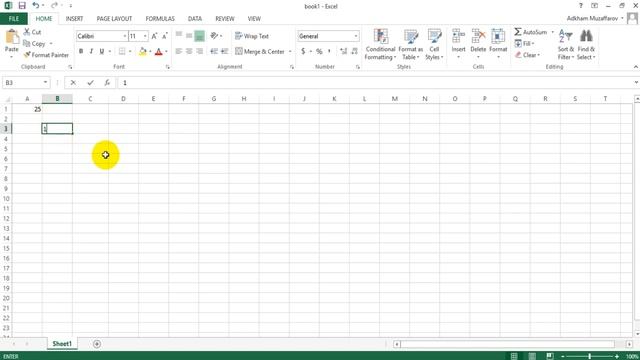Open Format cells menu
Image resolution: width=640 pixels, height=360 pixels.
498,44
